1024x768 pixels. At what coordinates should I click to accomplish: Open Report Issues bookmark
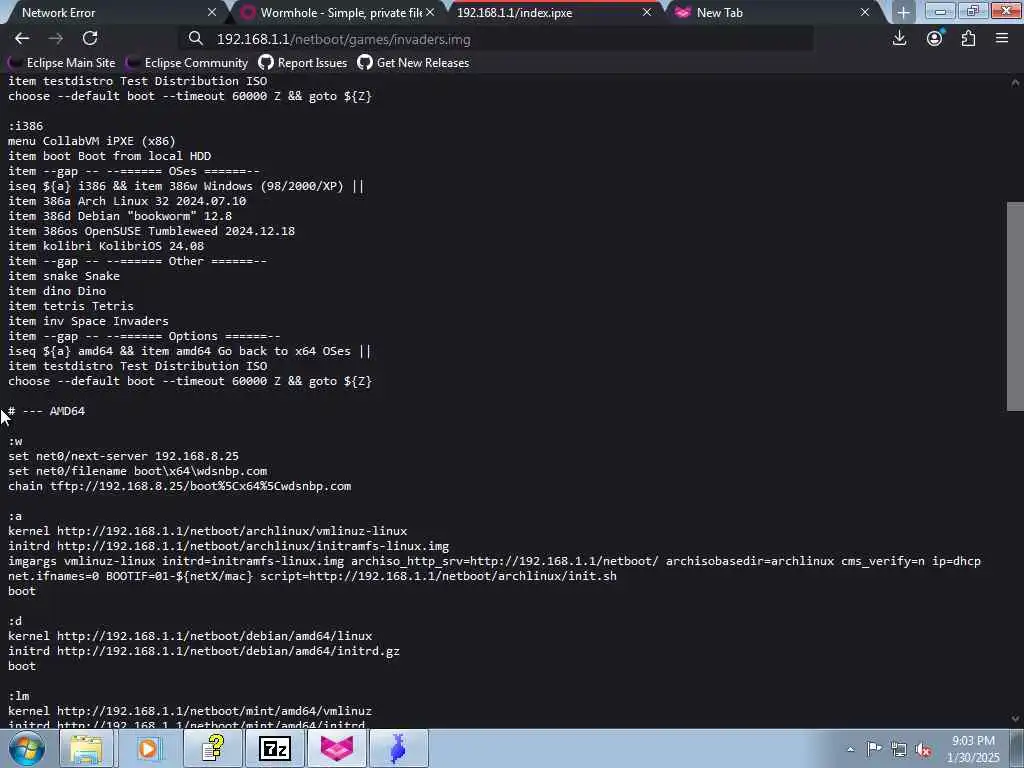pos(302,63)
